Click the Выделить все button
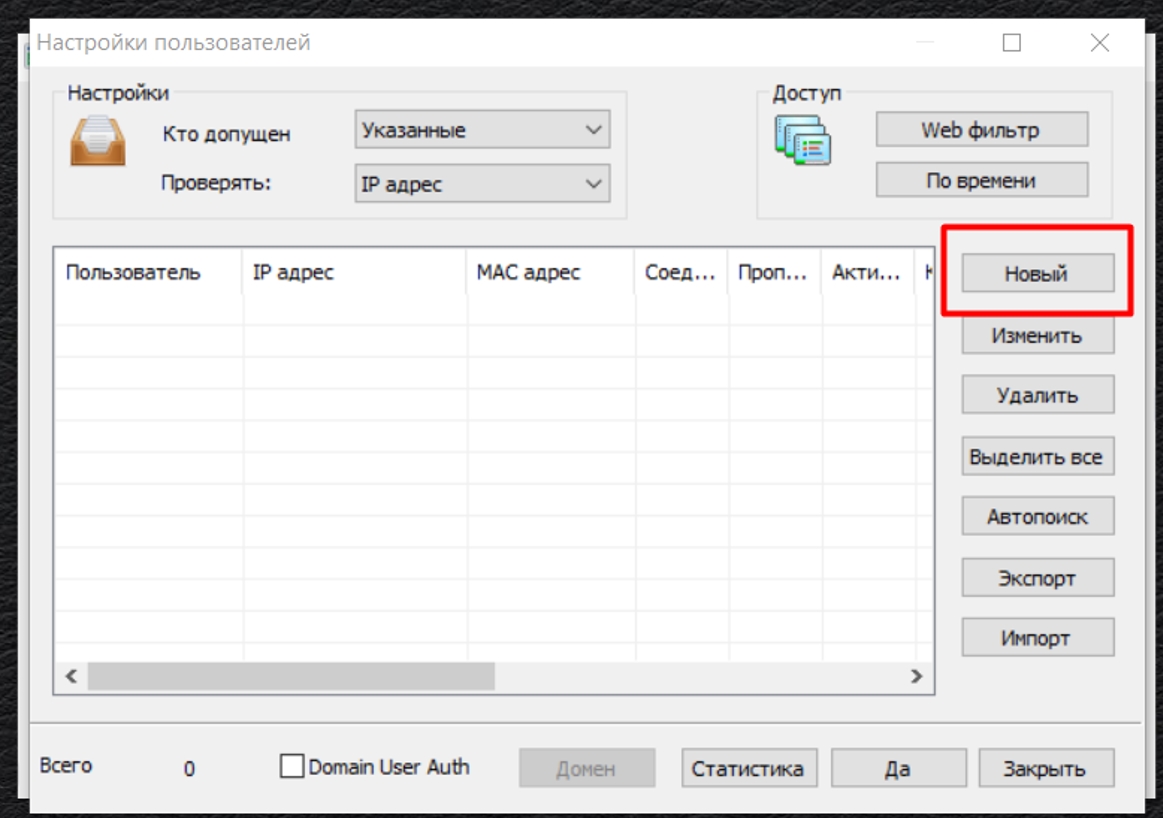Viewport: 1163px width, 818px height. (1038, 456)
